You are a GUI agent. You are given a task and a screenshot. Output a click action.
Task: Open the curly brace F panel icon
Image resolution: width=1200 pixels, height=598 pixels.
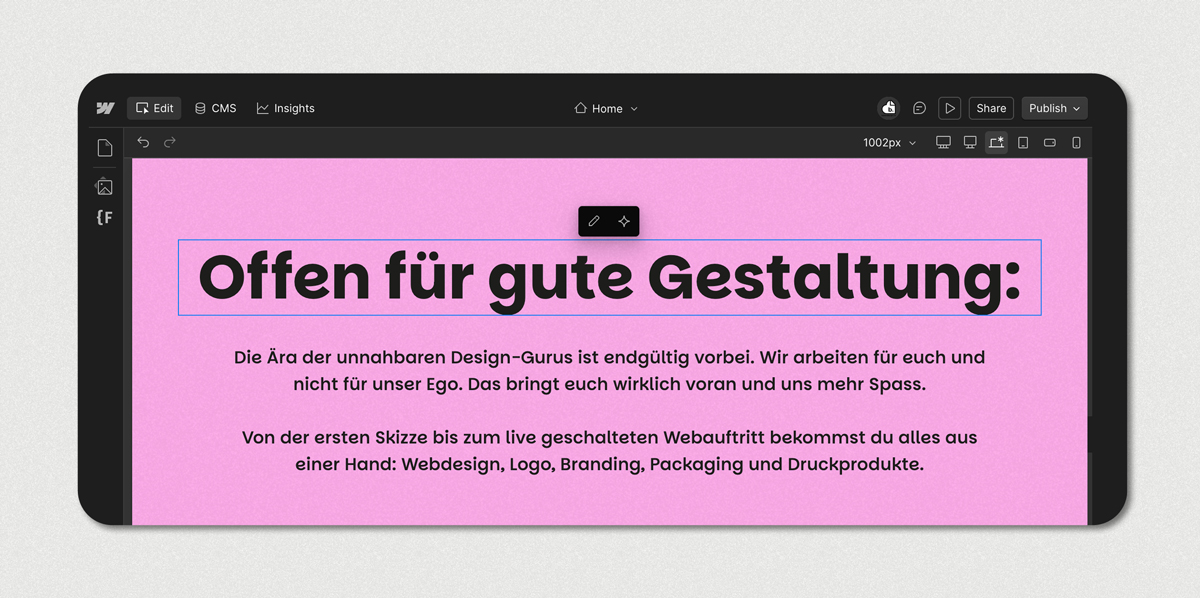105,217
